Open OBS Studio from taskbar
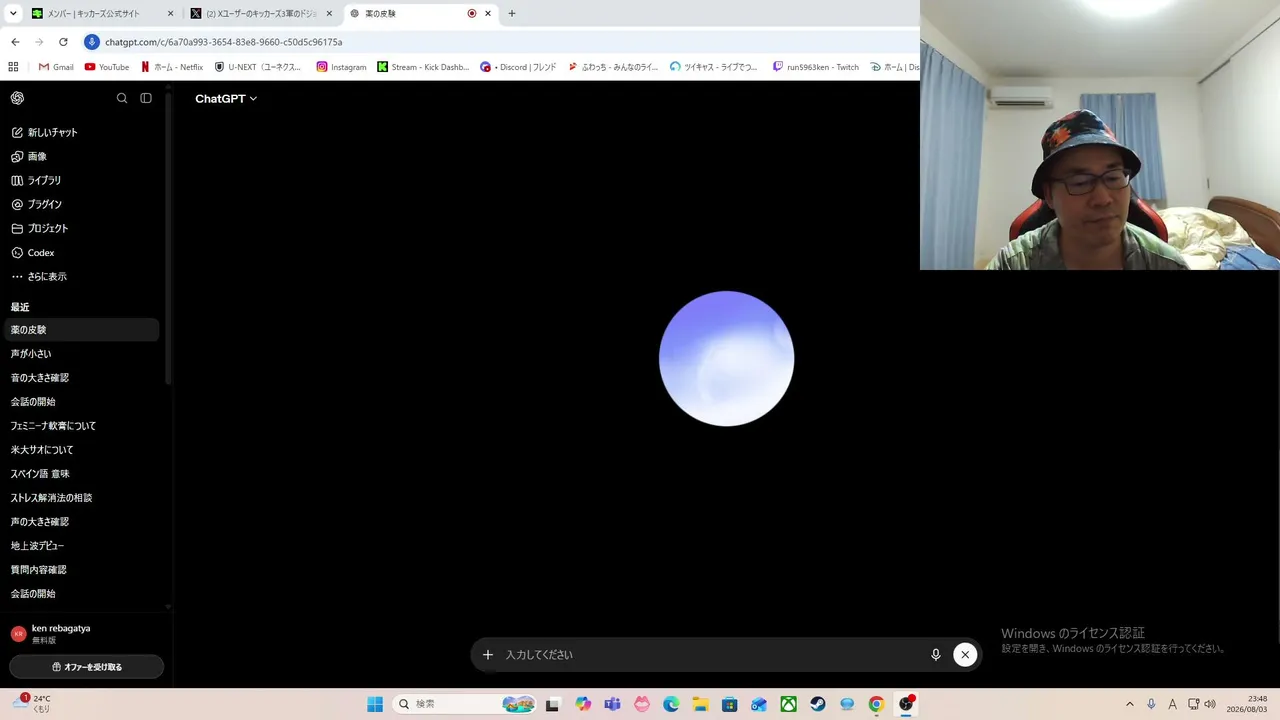 pos(906,704)
